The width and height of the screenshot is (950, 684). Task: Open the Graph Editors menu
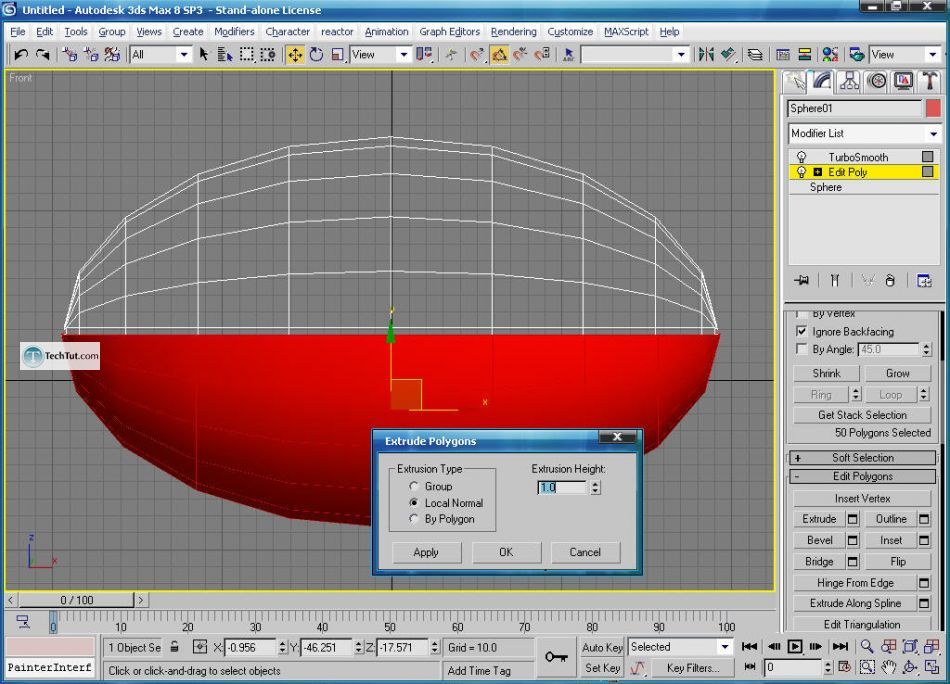[449, 32]
